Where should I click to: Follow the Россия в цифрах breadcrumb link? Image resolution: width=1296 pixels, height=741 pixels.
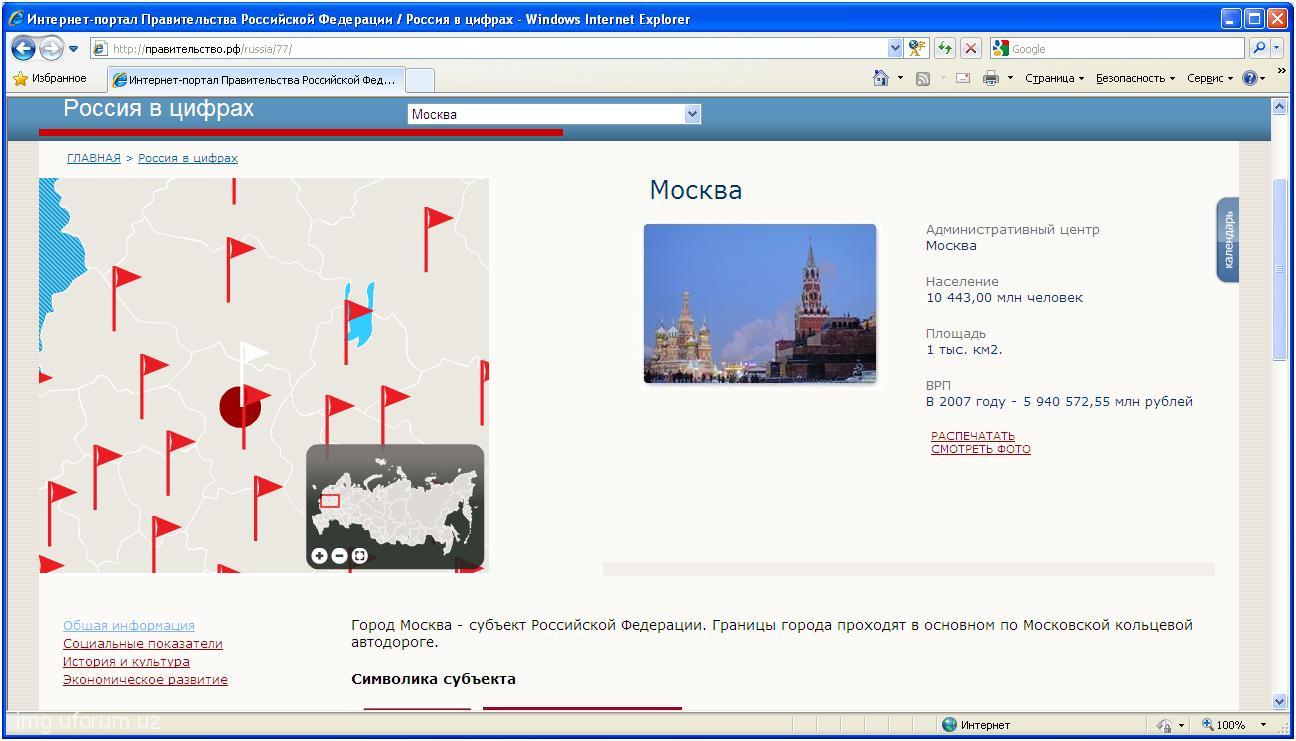pos(188,158)
